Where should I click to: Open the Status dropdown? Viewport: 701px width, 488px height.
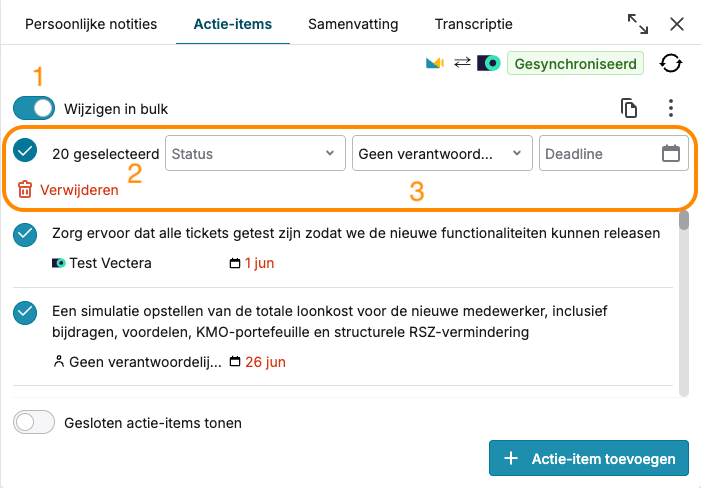tap(255, 153)
